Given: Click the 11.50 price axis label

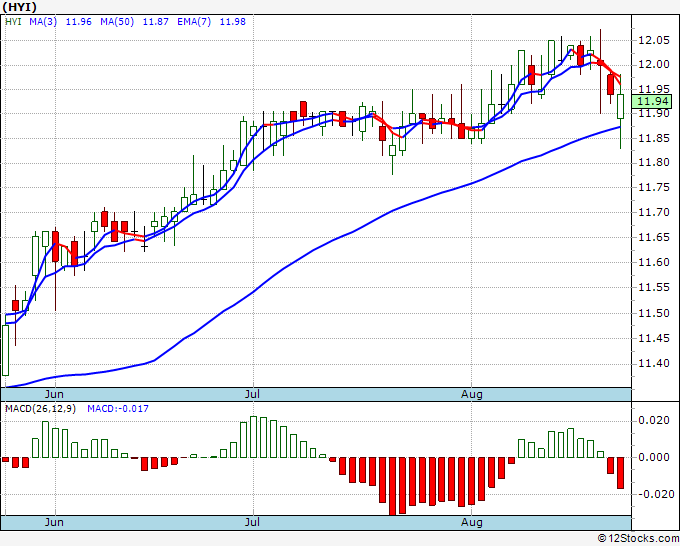Looking at the screenshot, I should [654, 313].
